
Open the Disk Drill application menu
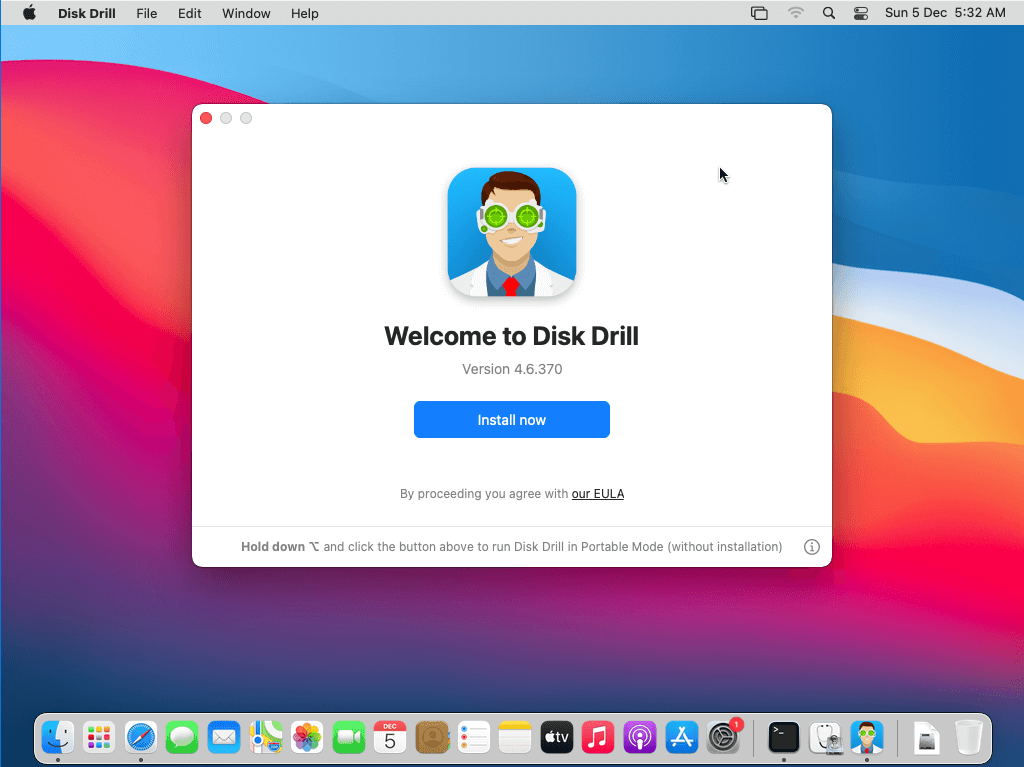pos(87,13)
